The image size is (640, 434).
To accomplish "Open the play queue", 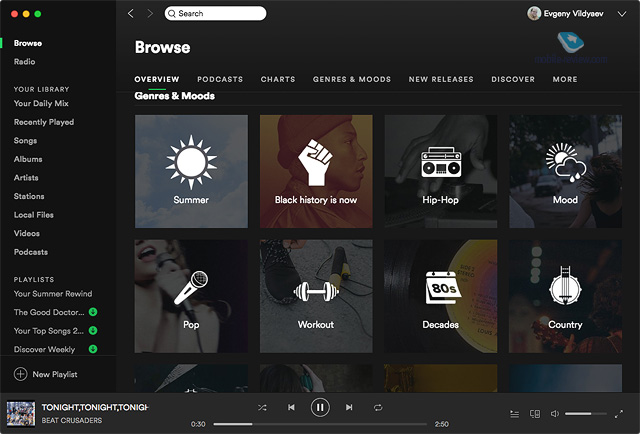I will [x=515, y=414].
